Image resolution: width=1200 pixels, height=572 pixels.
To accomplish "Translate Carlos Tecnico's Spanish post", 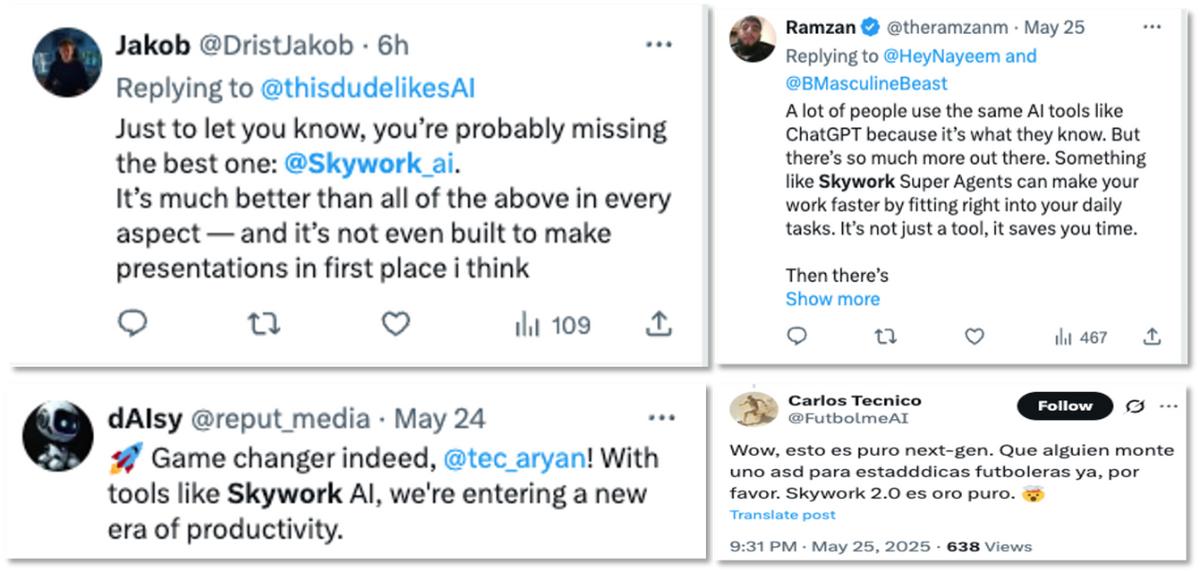I will tap(782, 515).
